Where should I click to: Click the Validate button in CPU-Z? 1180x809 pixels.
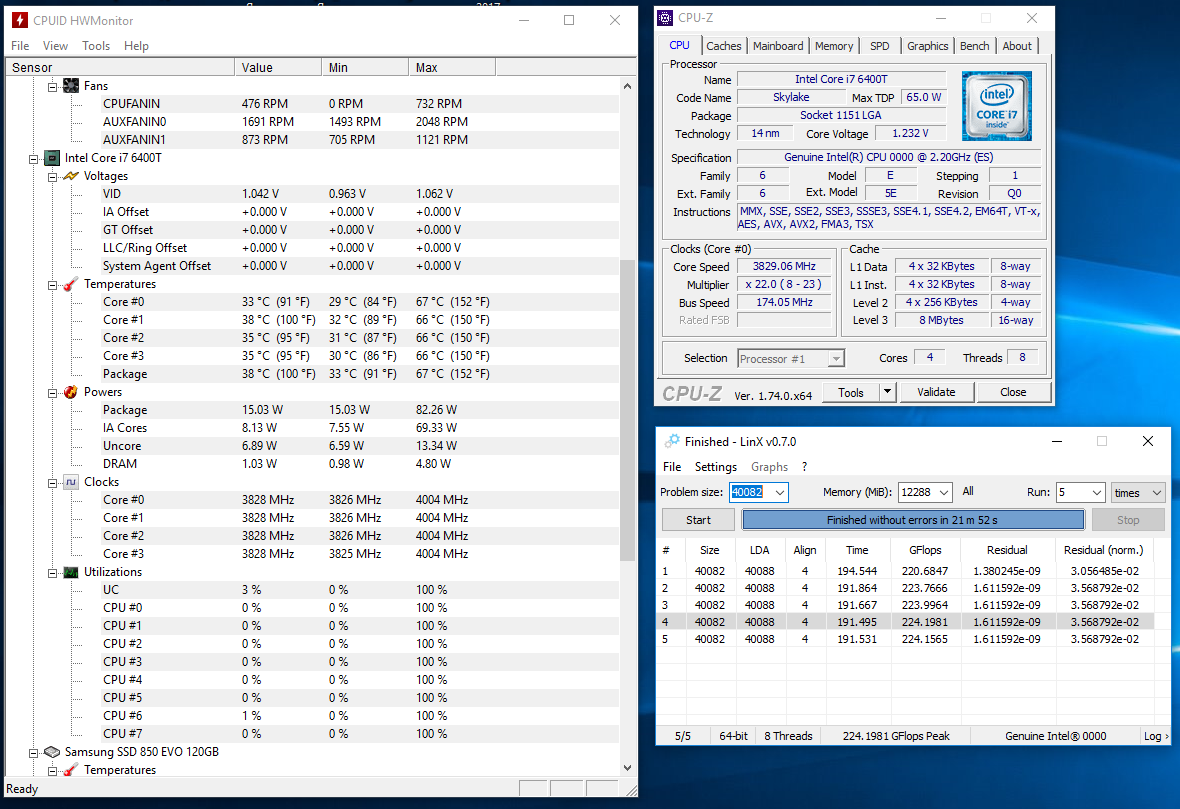click(x=936, y=392)
